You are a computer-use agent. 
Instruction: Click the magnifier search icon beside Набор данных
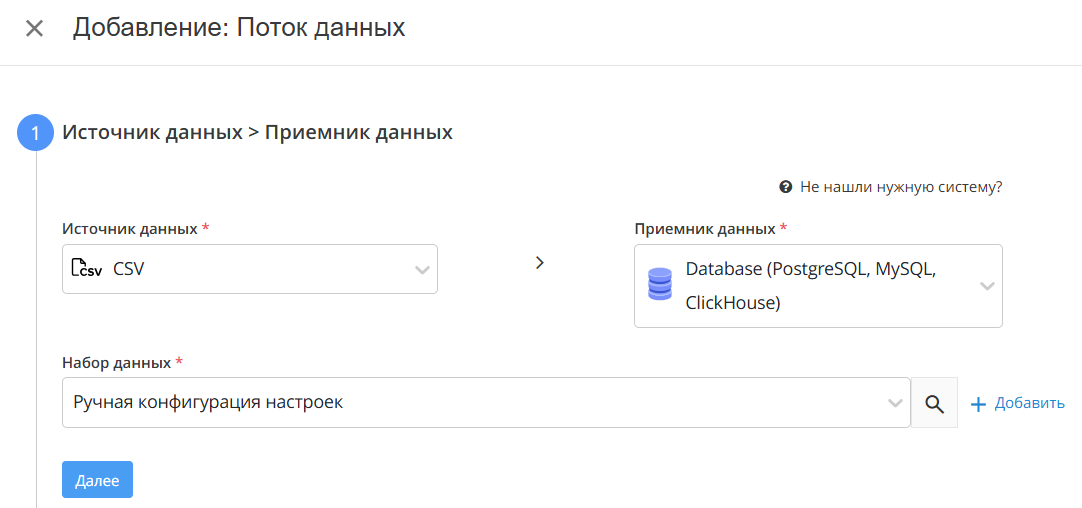click(x=934, y=403)
